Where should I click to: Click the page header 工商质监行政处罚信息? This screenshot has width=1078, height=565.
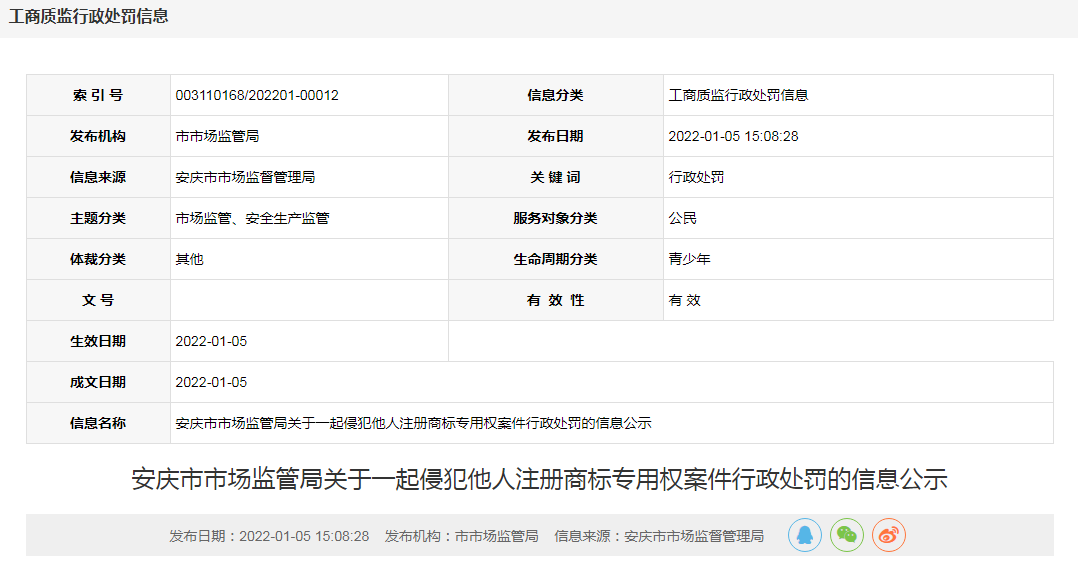point(89,16)
